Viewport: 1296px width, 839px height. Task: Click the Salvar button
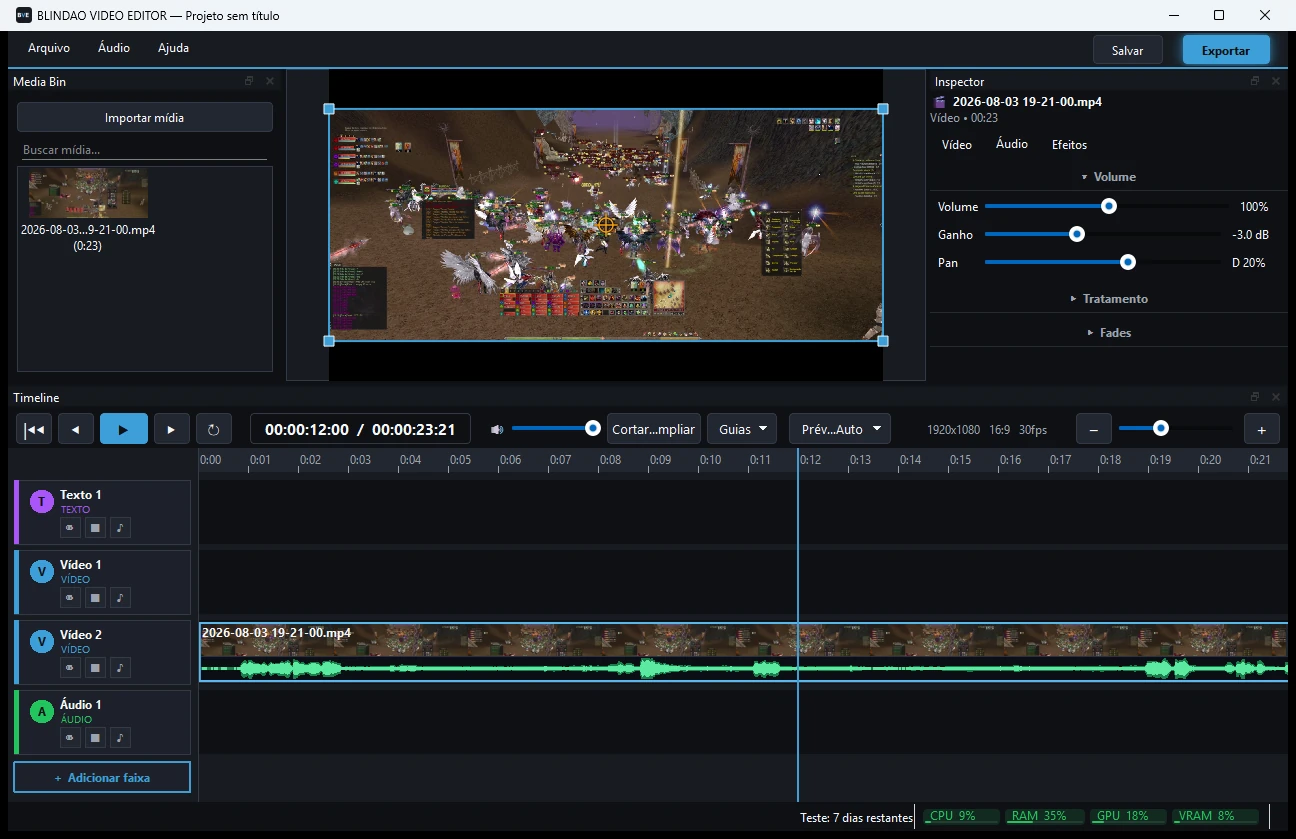click(1128, 50)
